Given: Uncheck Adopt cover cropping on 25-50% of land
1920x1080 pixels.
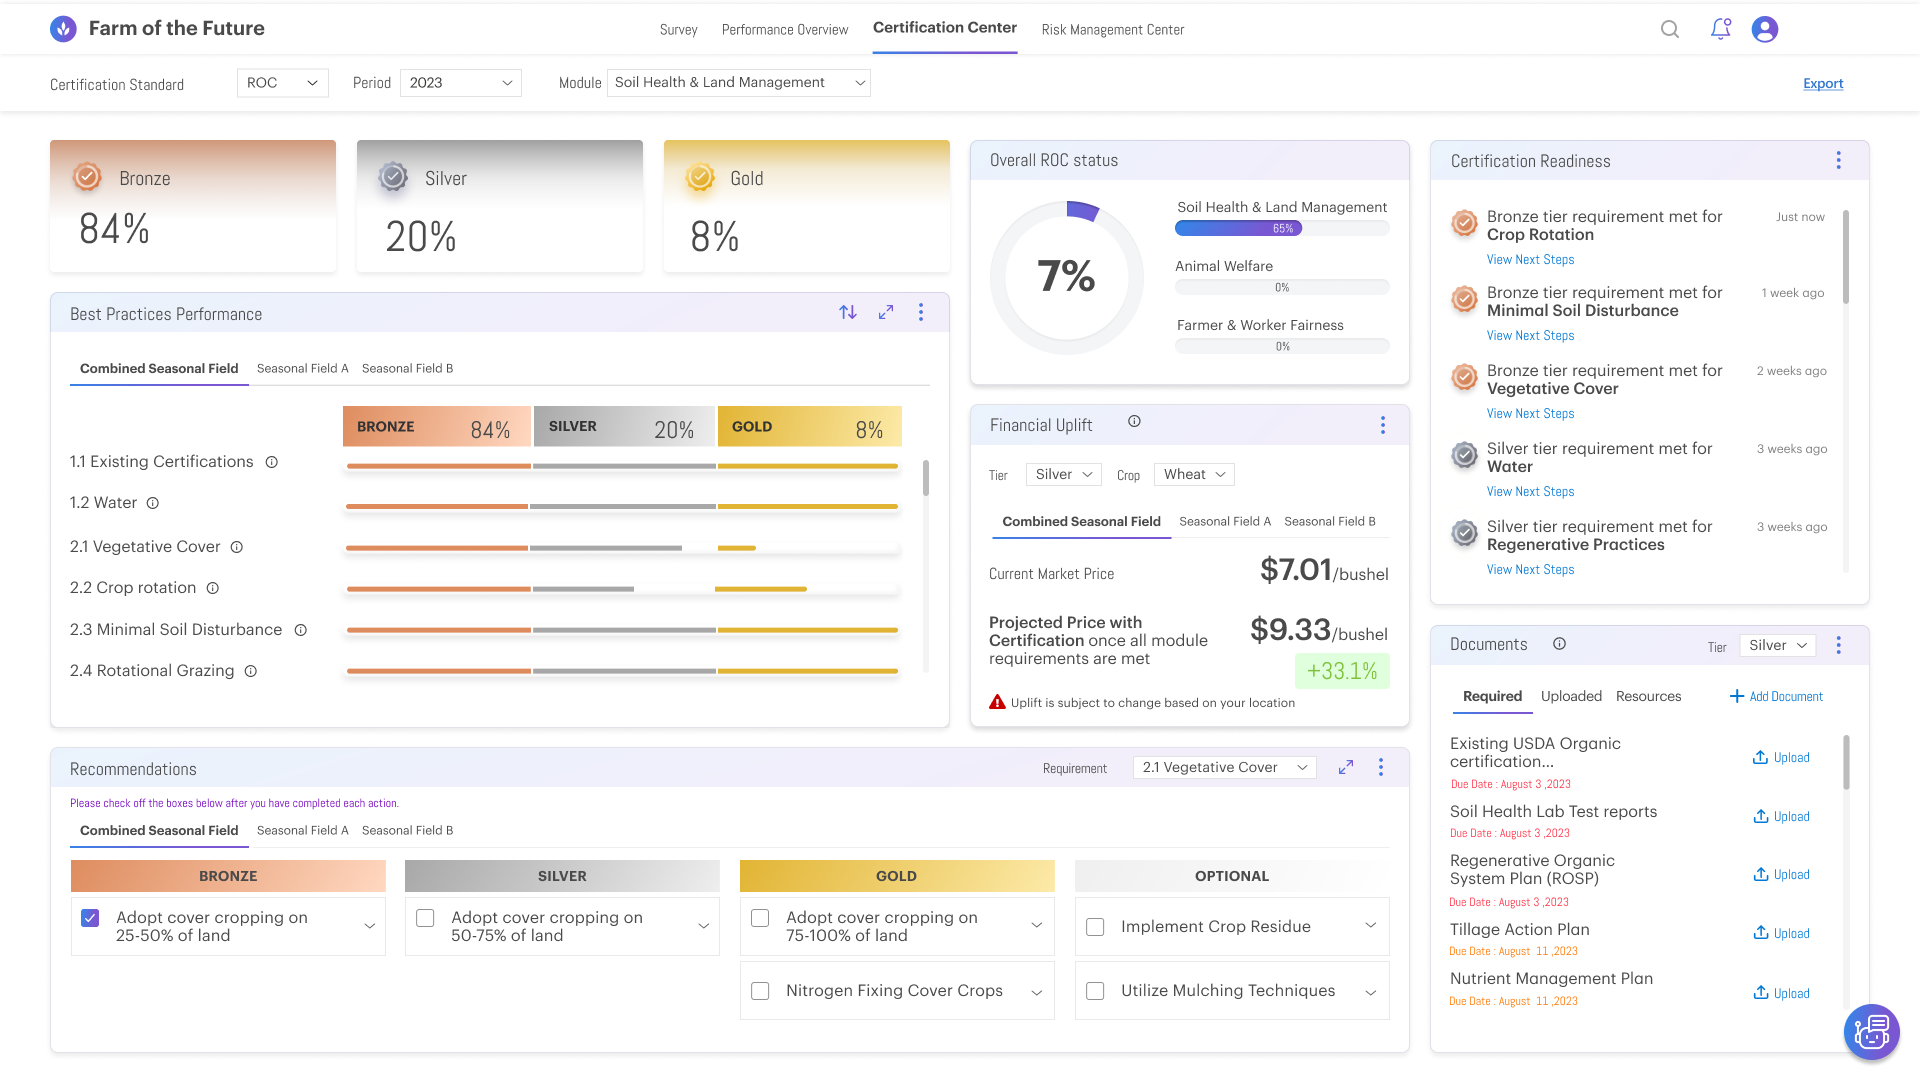Looking at the screenshot, I should point(90,918).
